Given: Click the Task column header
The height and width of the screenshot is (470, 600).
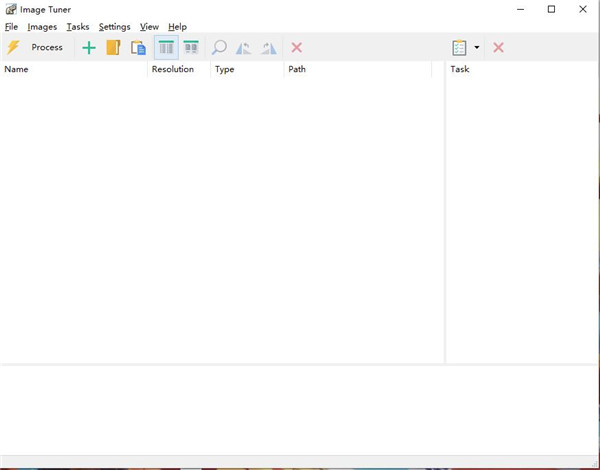Looking at the screenshot, I should (460, 70).
